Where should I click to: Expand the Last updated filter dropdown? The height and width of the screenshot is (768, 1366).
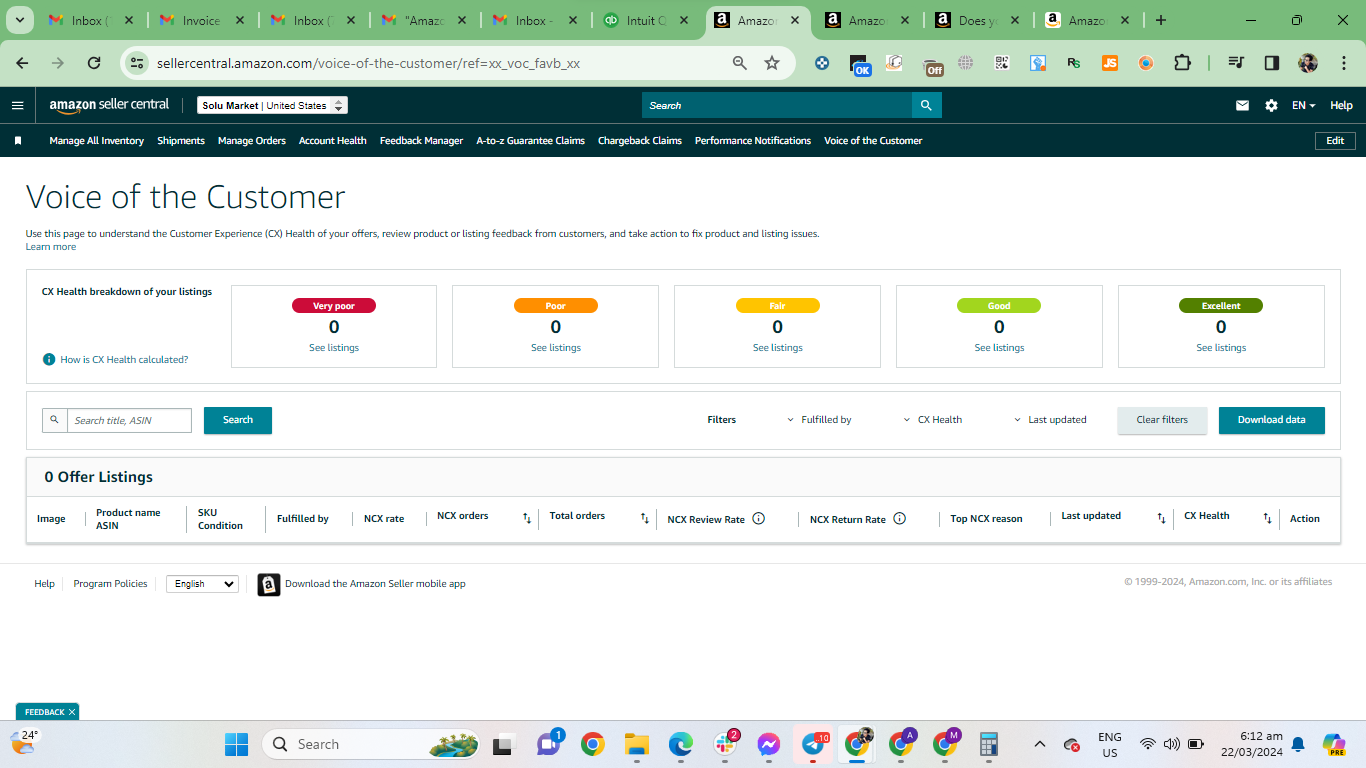coord(1050,420)
